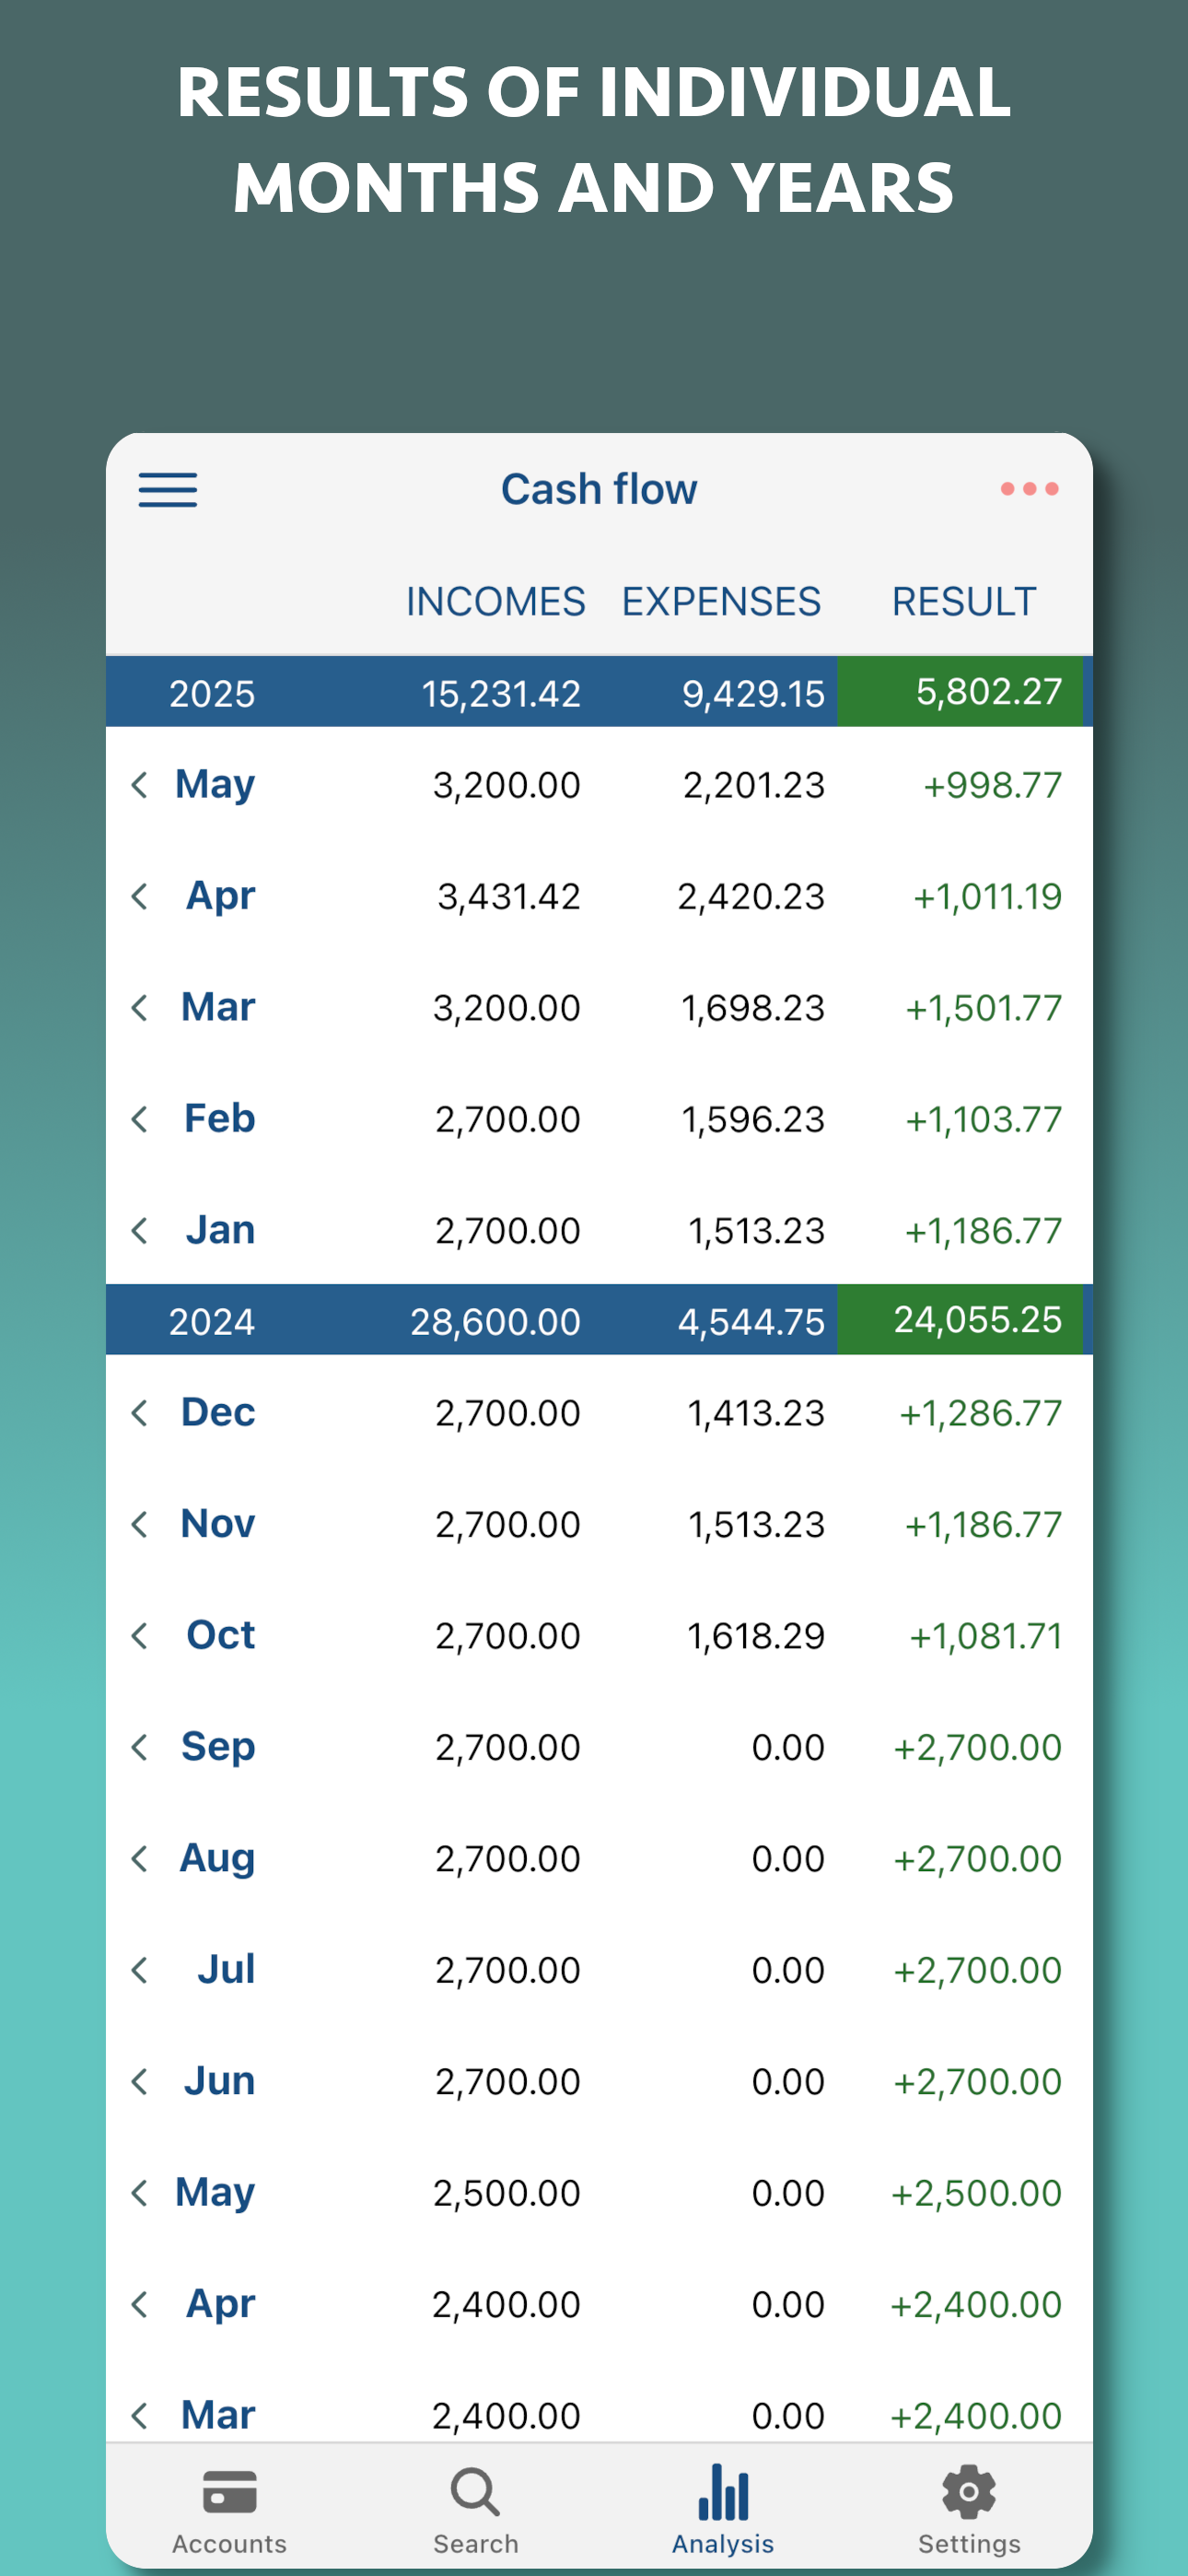Expand the Dec 2024 row chevron
1188x2576 pixels.
point(140,1413)
